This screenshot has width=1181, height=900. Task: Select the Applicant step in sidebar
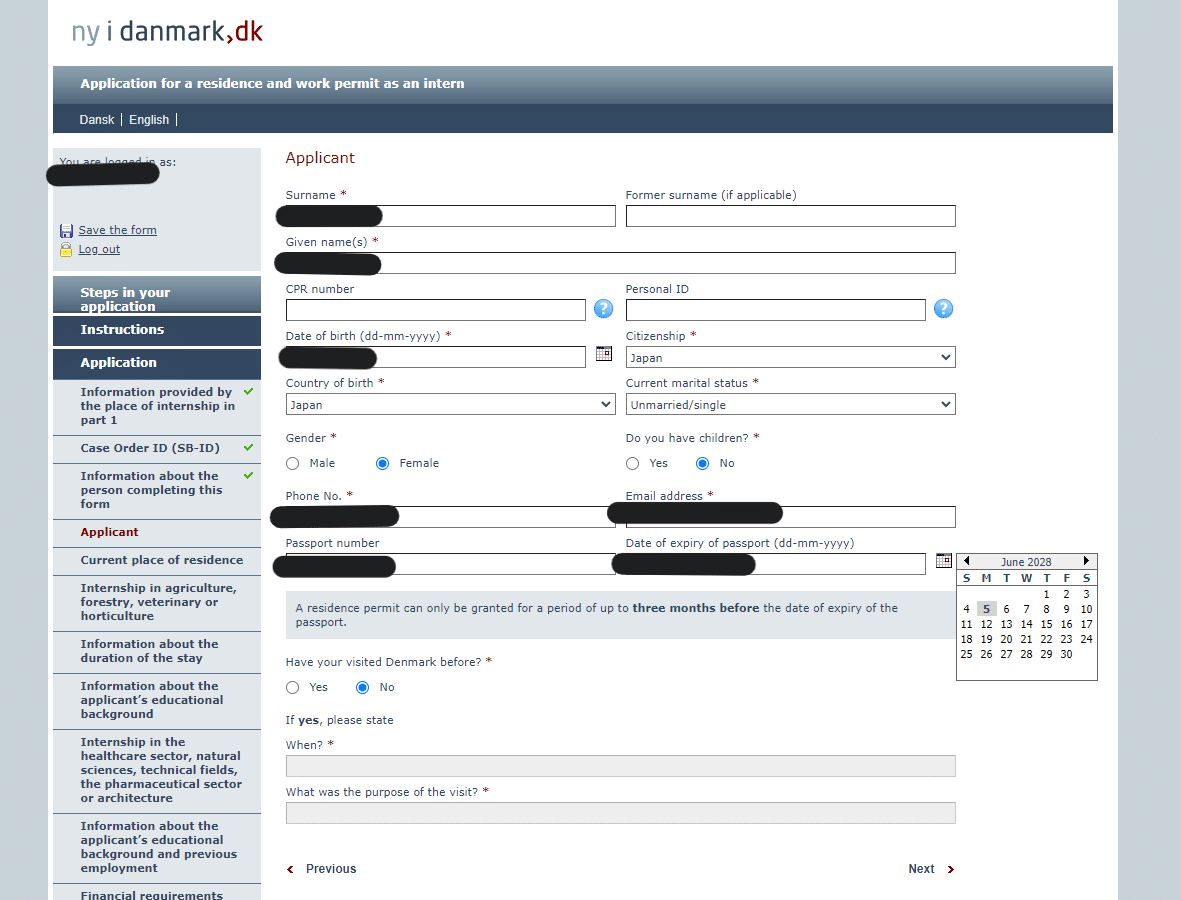tap(157, 532)
